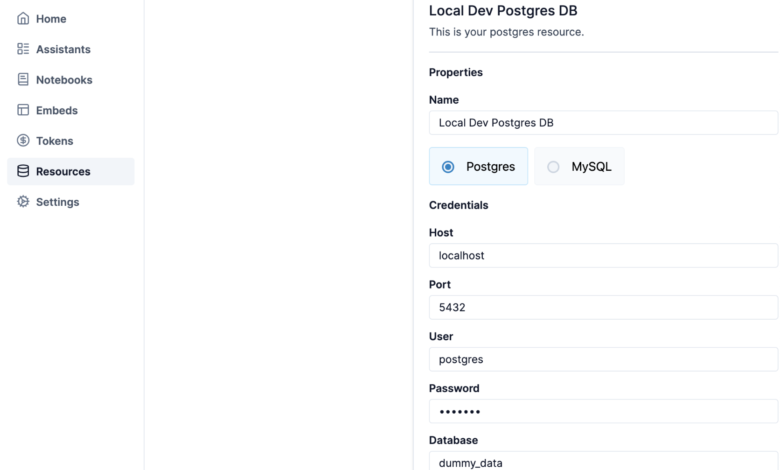Image resolution: width=780 pixels, height=470 pixels.
Task: Click the User field showing postgres
Action: 603,359
